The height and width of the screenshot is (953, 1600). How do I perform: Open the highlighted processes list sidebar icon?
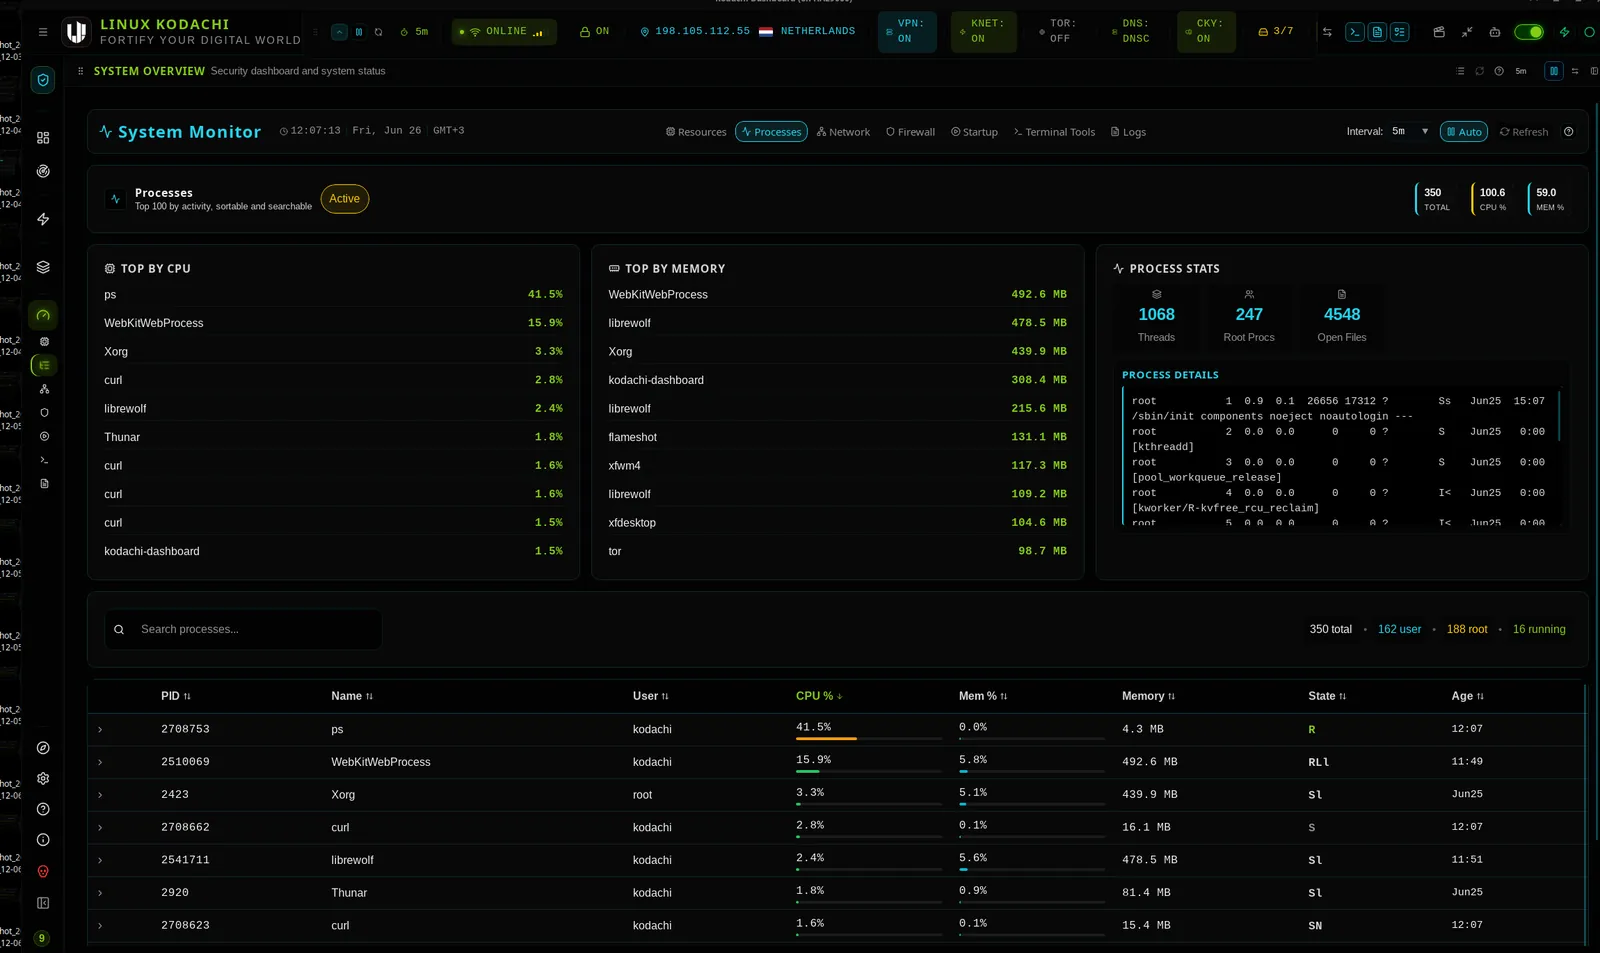click(x=44, y=365)
